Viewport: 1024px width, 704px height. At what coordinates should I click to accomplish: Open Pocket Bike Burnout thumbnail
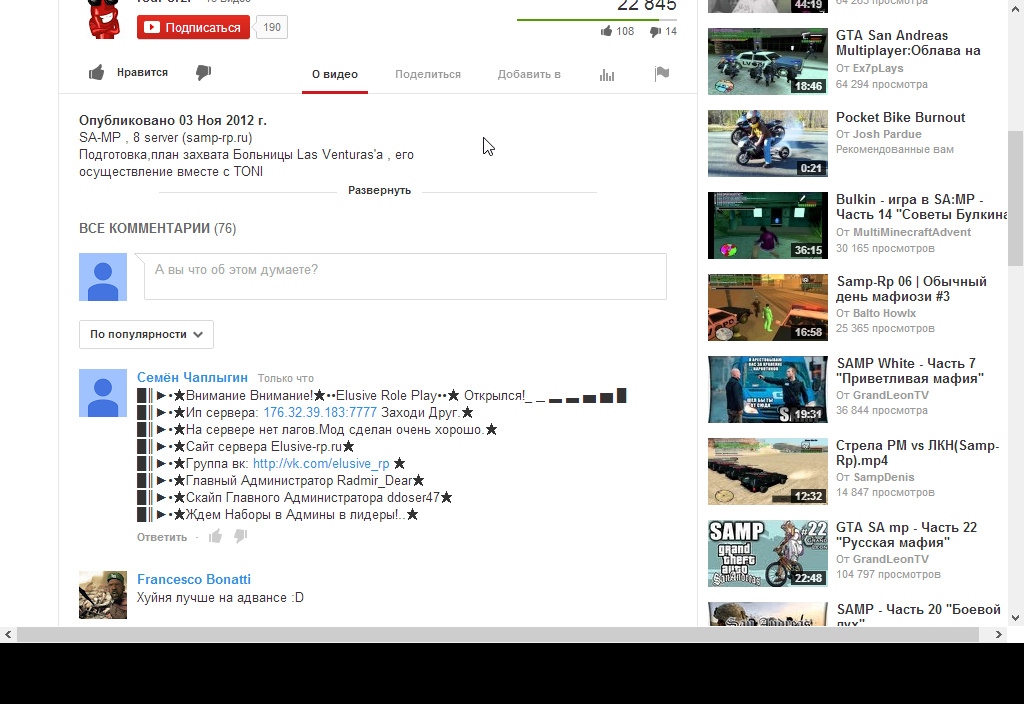[x=768, y=144]
